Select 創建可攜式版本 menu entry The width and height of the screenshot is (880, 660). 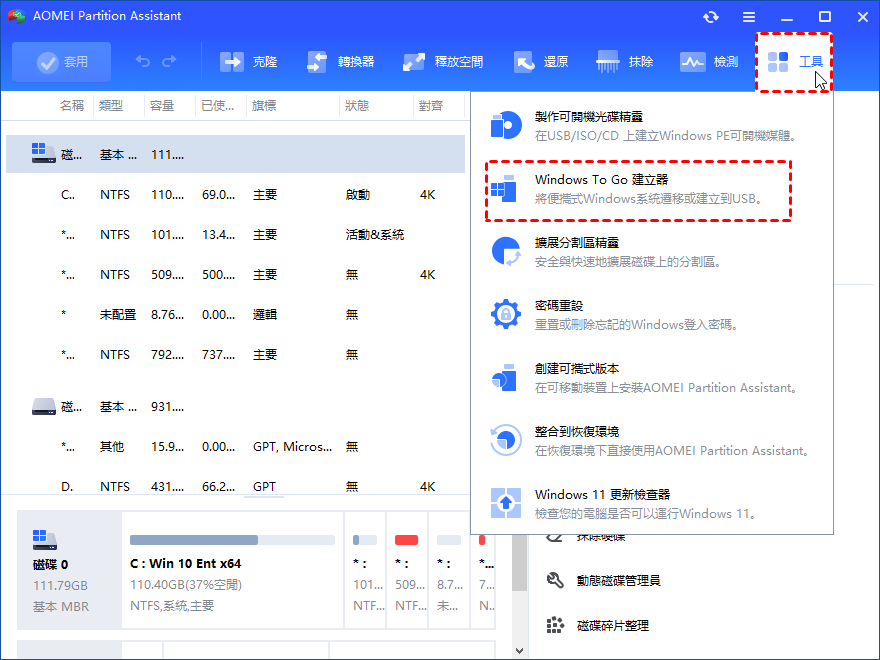651,378
